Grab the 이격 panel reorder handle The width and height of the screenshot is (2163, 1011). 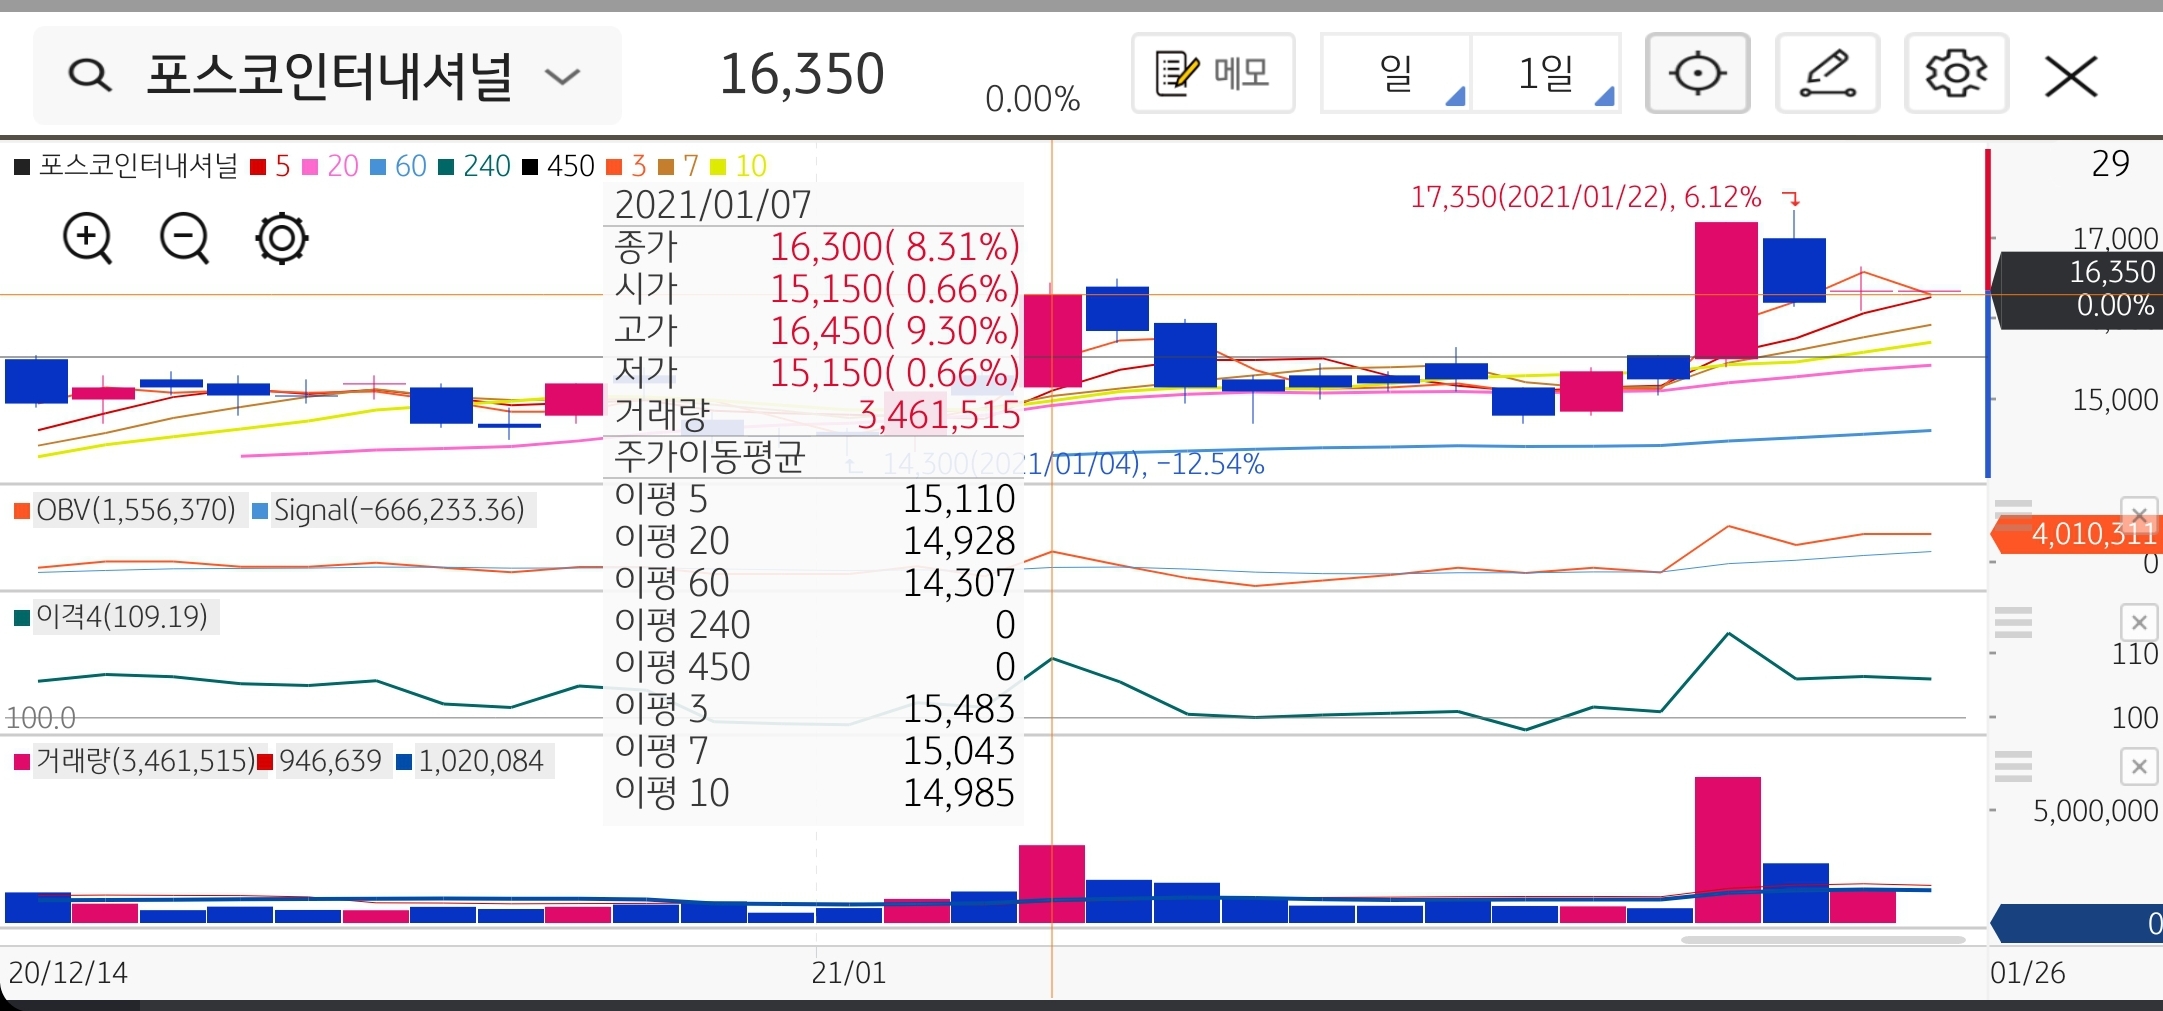(2013, 622)
